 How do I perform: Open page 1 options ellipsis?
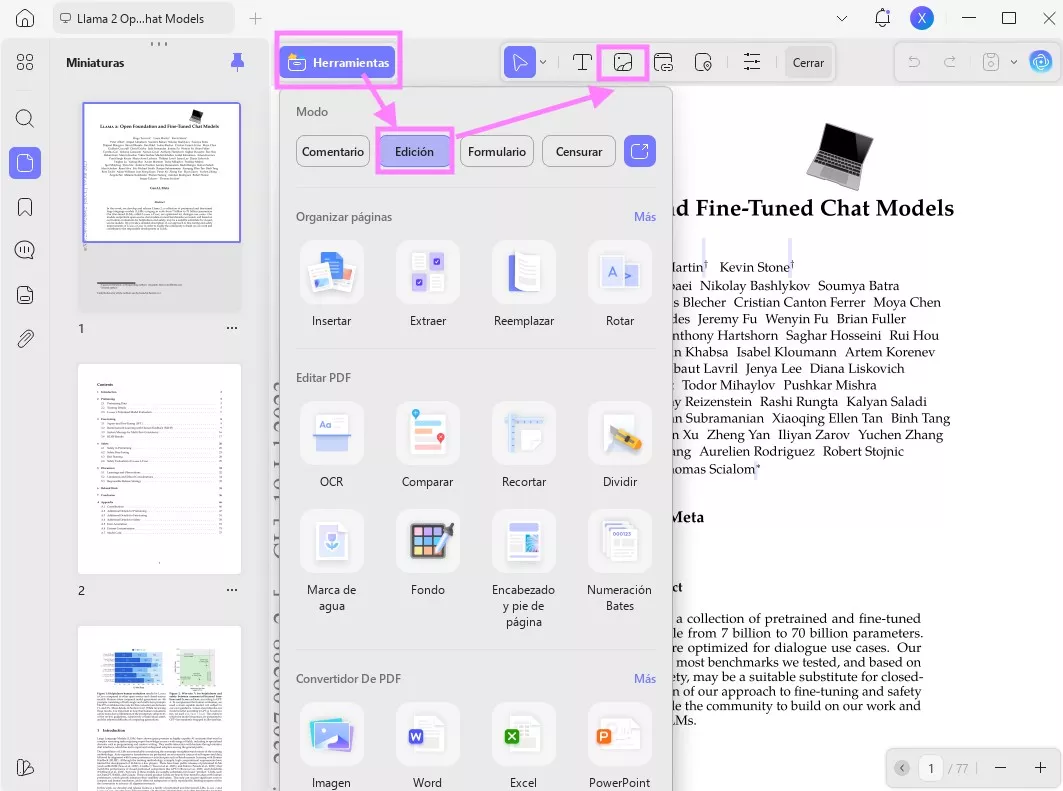point(232,328)
